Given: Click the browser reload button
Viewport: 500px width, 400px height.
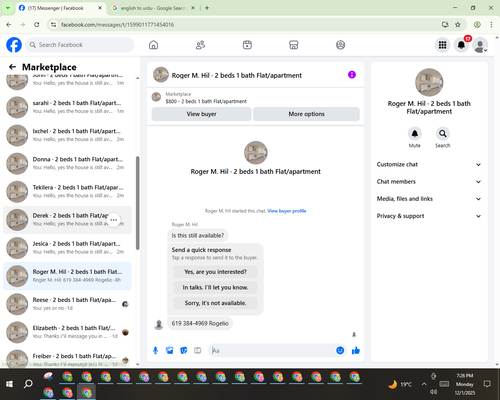Looking at the screenshot, I should pyautogui.click(x=37, y=25).
